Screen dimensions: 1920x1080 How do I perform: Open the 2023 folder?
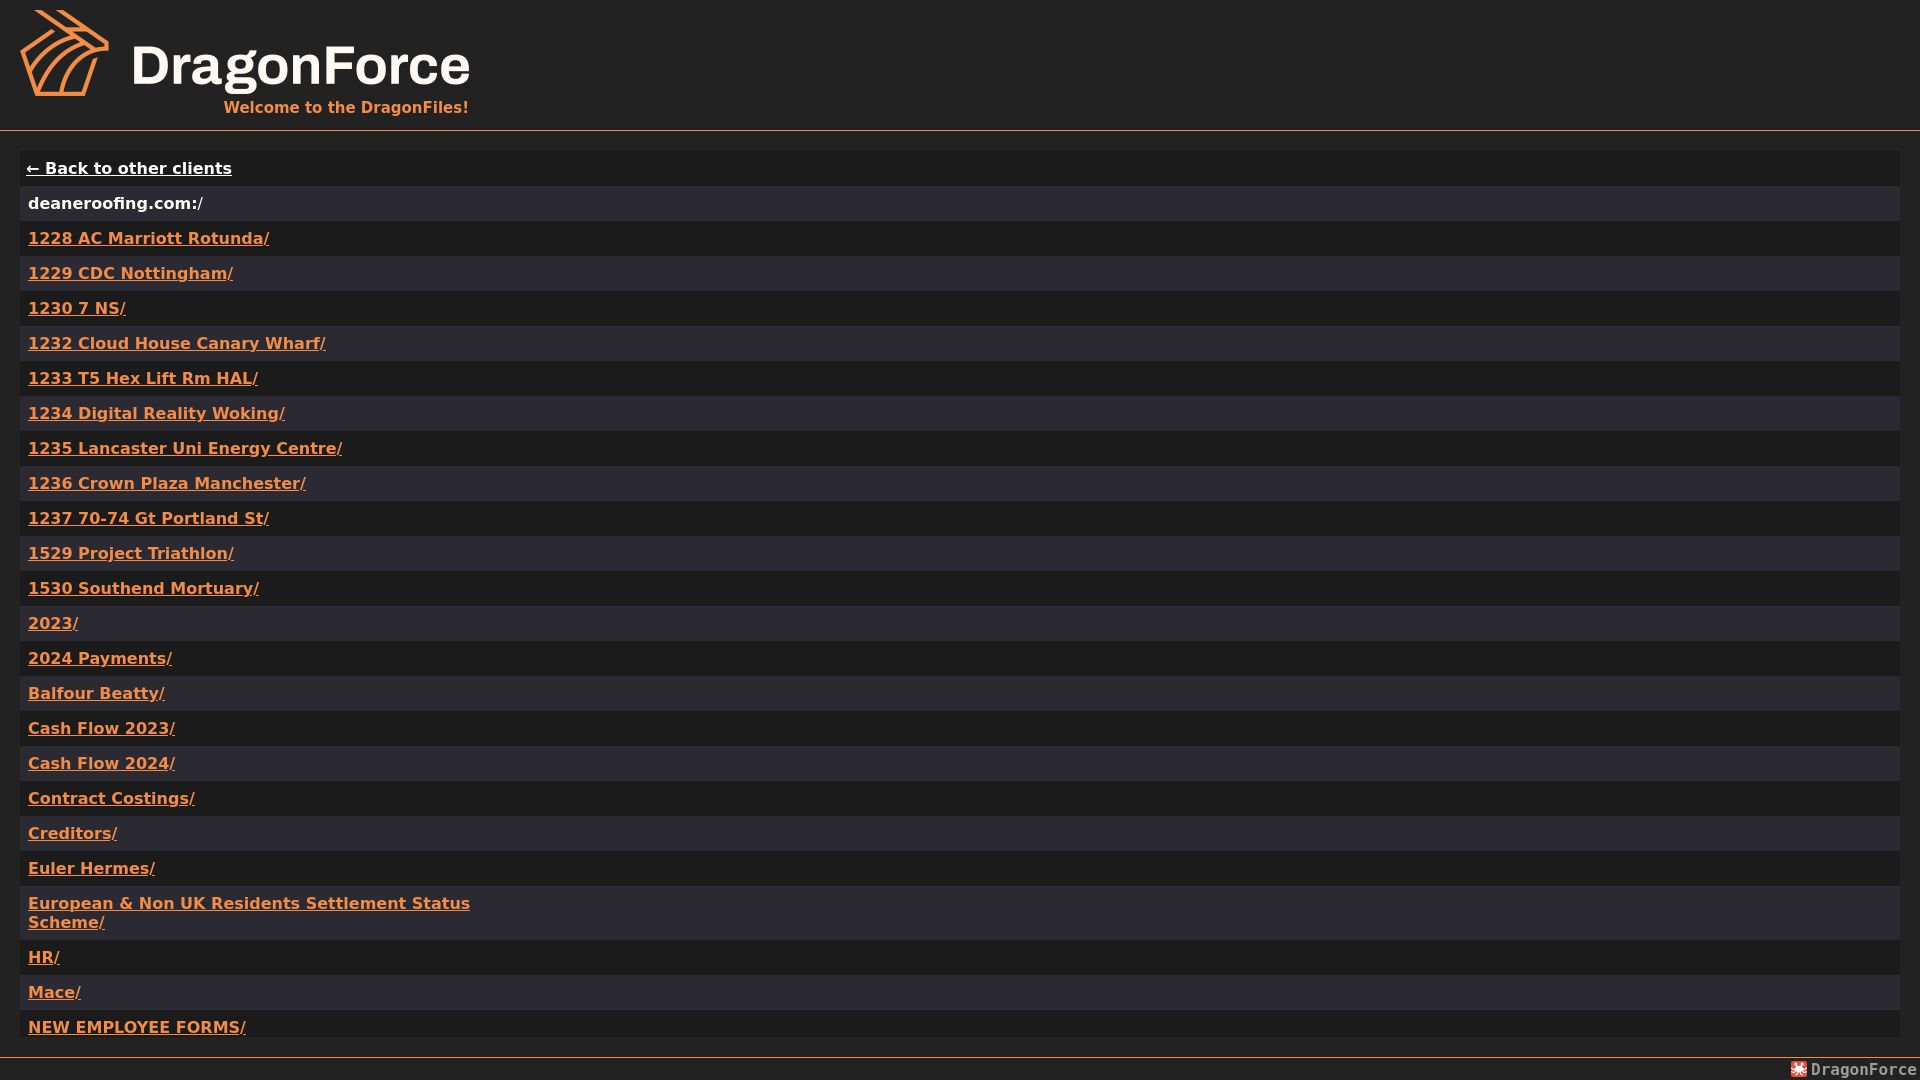pyautogui.click(x=53, y=623)
